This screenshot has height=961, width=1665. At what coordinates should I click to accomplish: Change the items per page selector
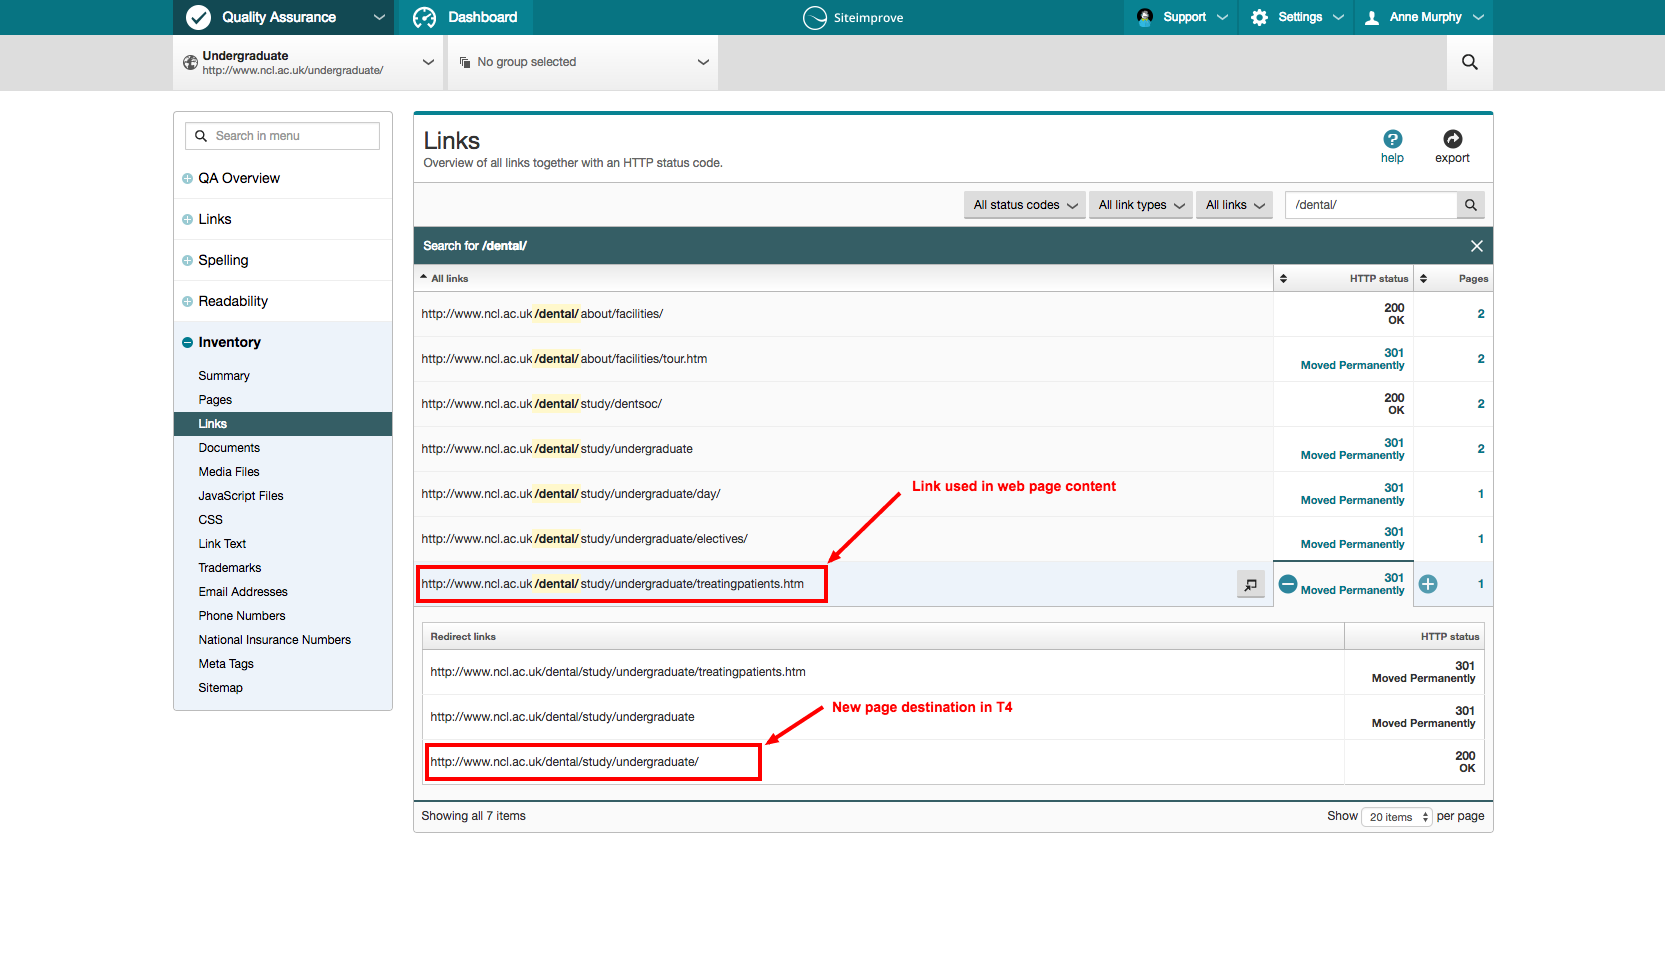(x=1397, y=817)
